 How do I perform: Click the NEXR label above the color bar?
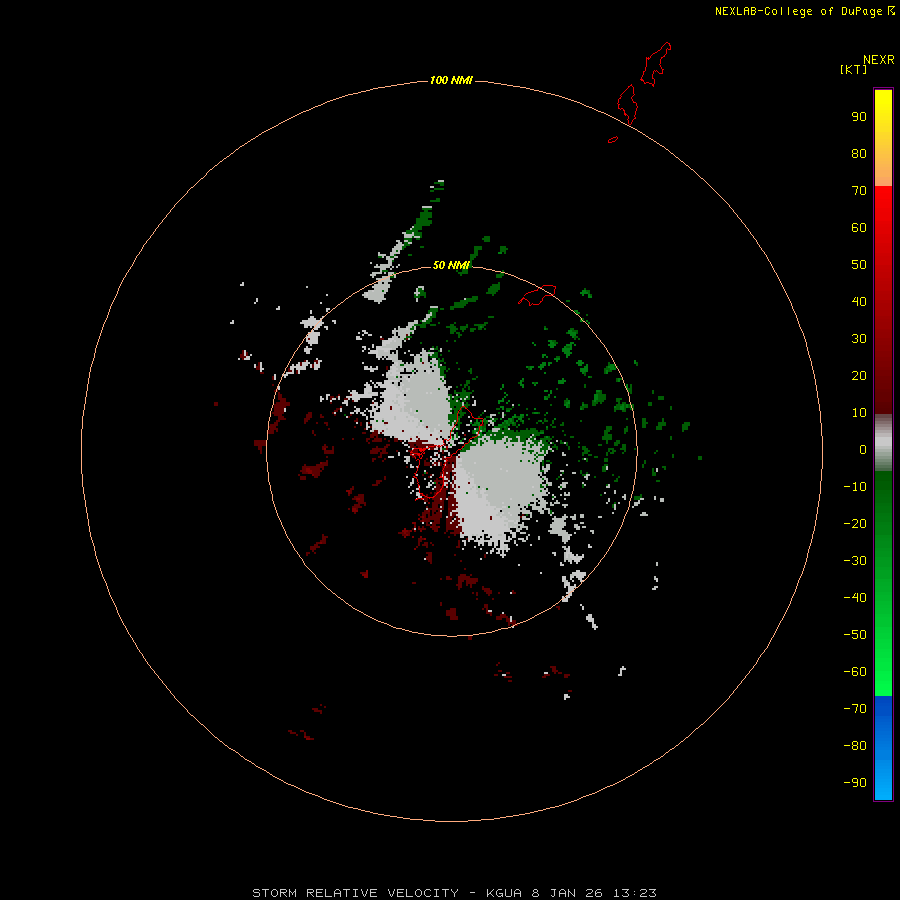(879, 60)
